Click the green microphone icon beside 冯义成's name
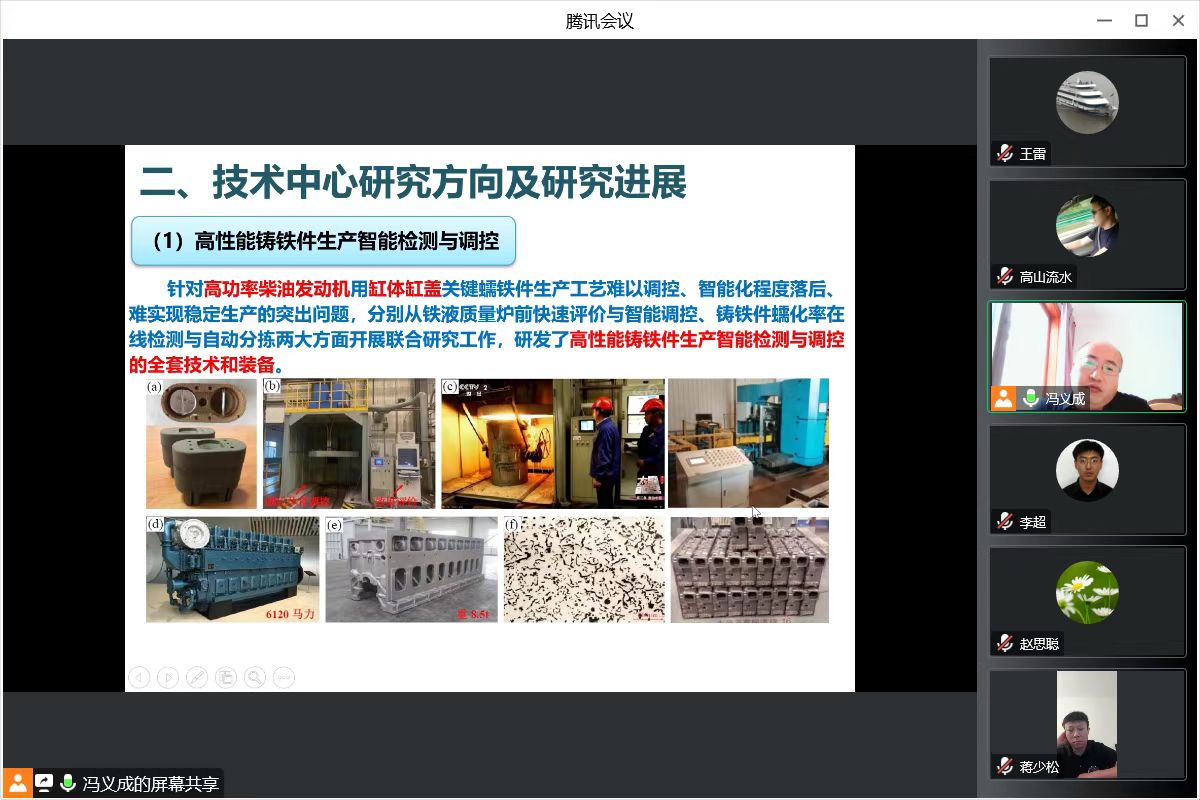This screenshot has width=1200, height=800. (x=1030, y=398)
